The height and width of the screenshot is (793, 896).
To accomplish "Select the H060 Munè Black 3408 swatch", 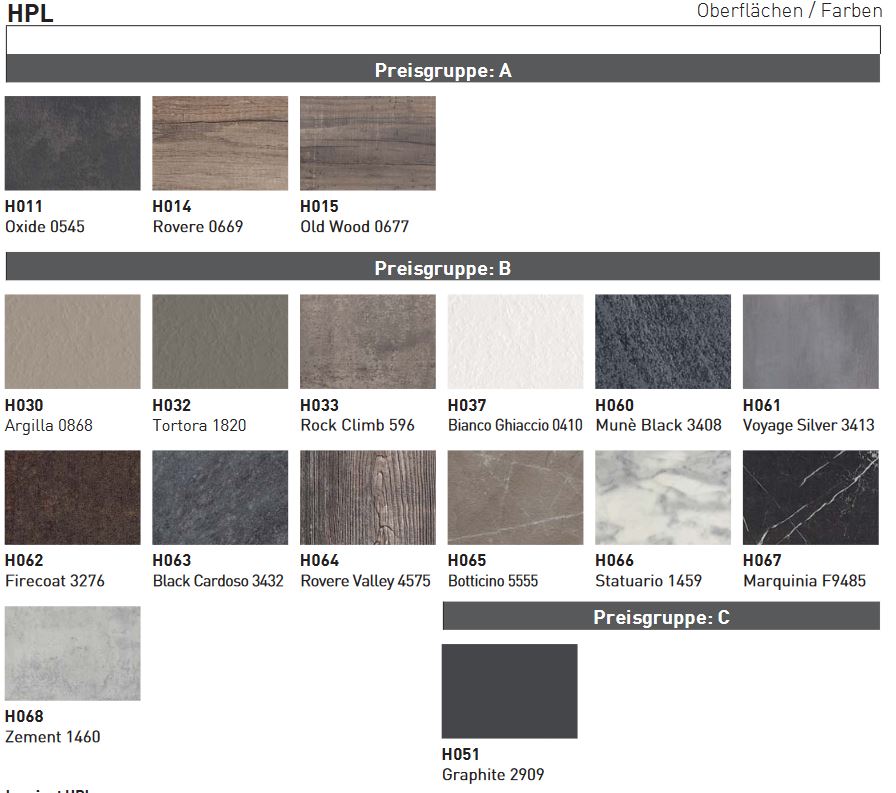I will [x=663, y=342].
